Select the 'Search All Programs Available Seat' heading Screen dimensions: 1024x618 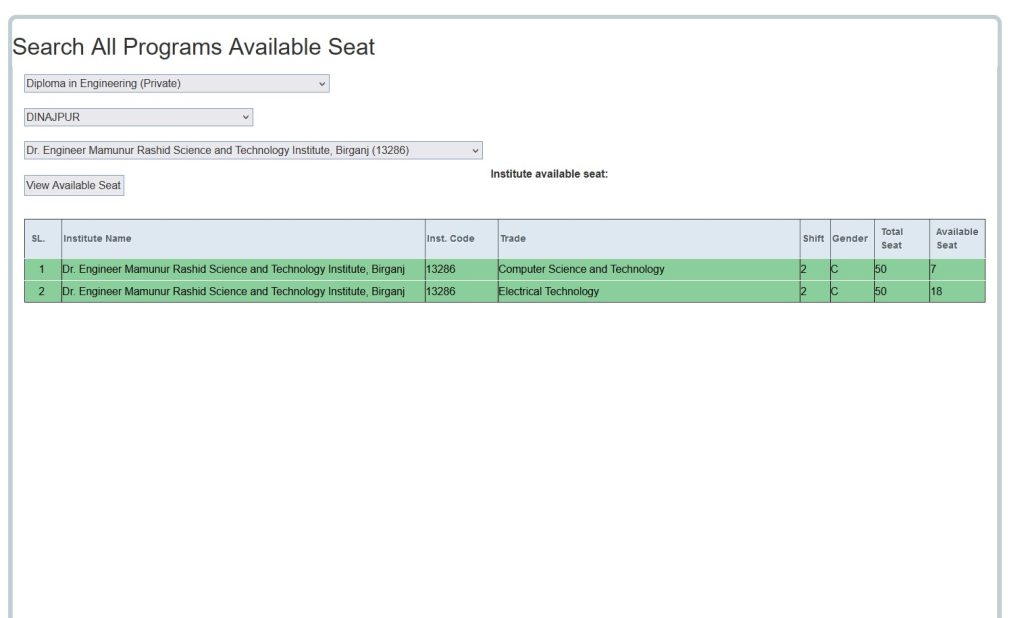tap(193, 47)
